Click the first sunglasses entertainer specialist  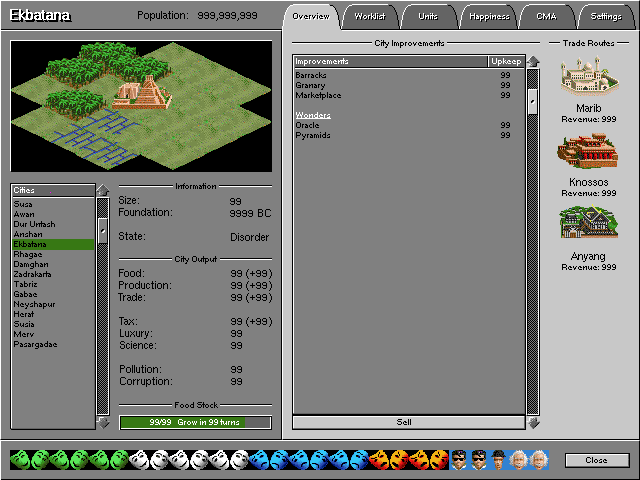459,460
